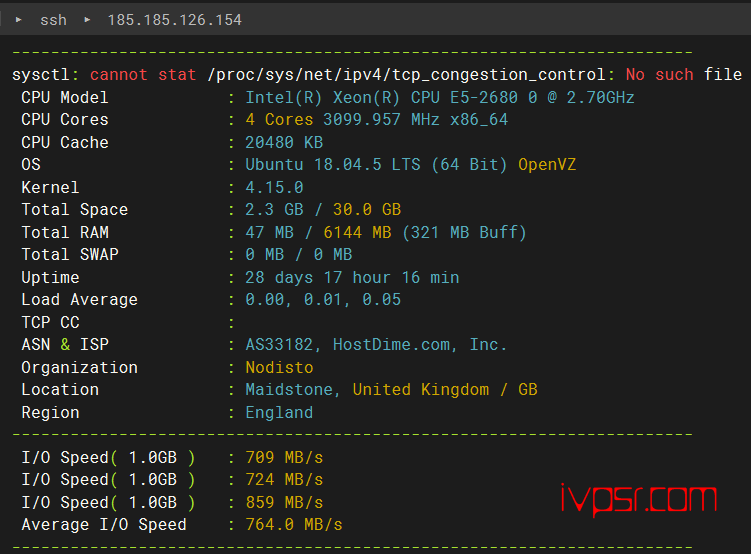This screenshot has width=751, height=554.
Task: Click the '724 MB/s' I/O speed
Action: (x=284, y=480)
